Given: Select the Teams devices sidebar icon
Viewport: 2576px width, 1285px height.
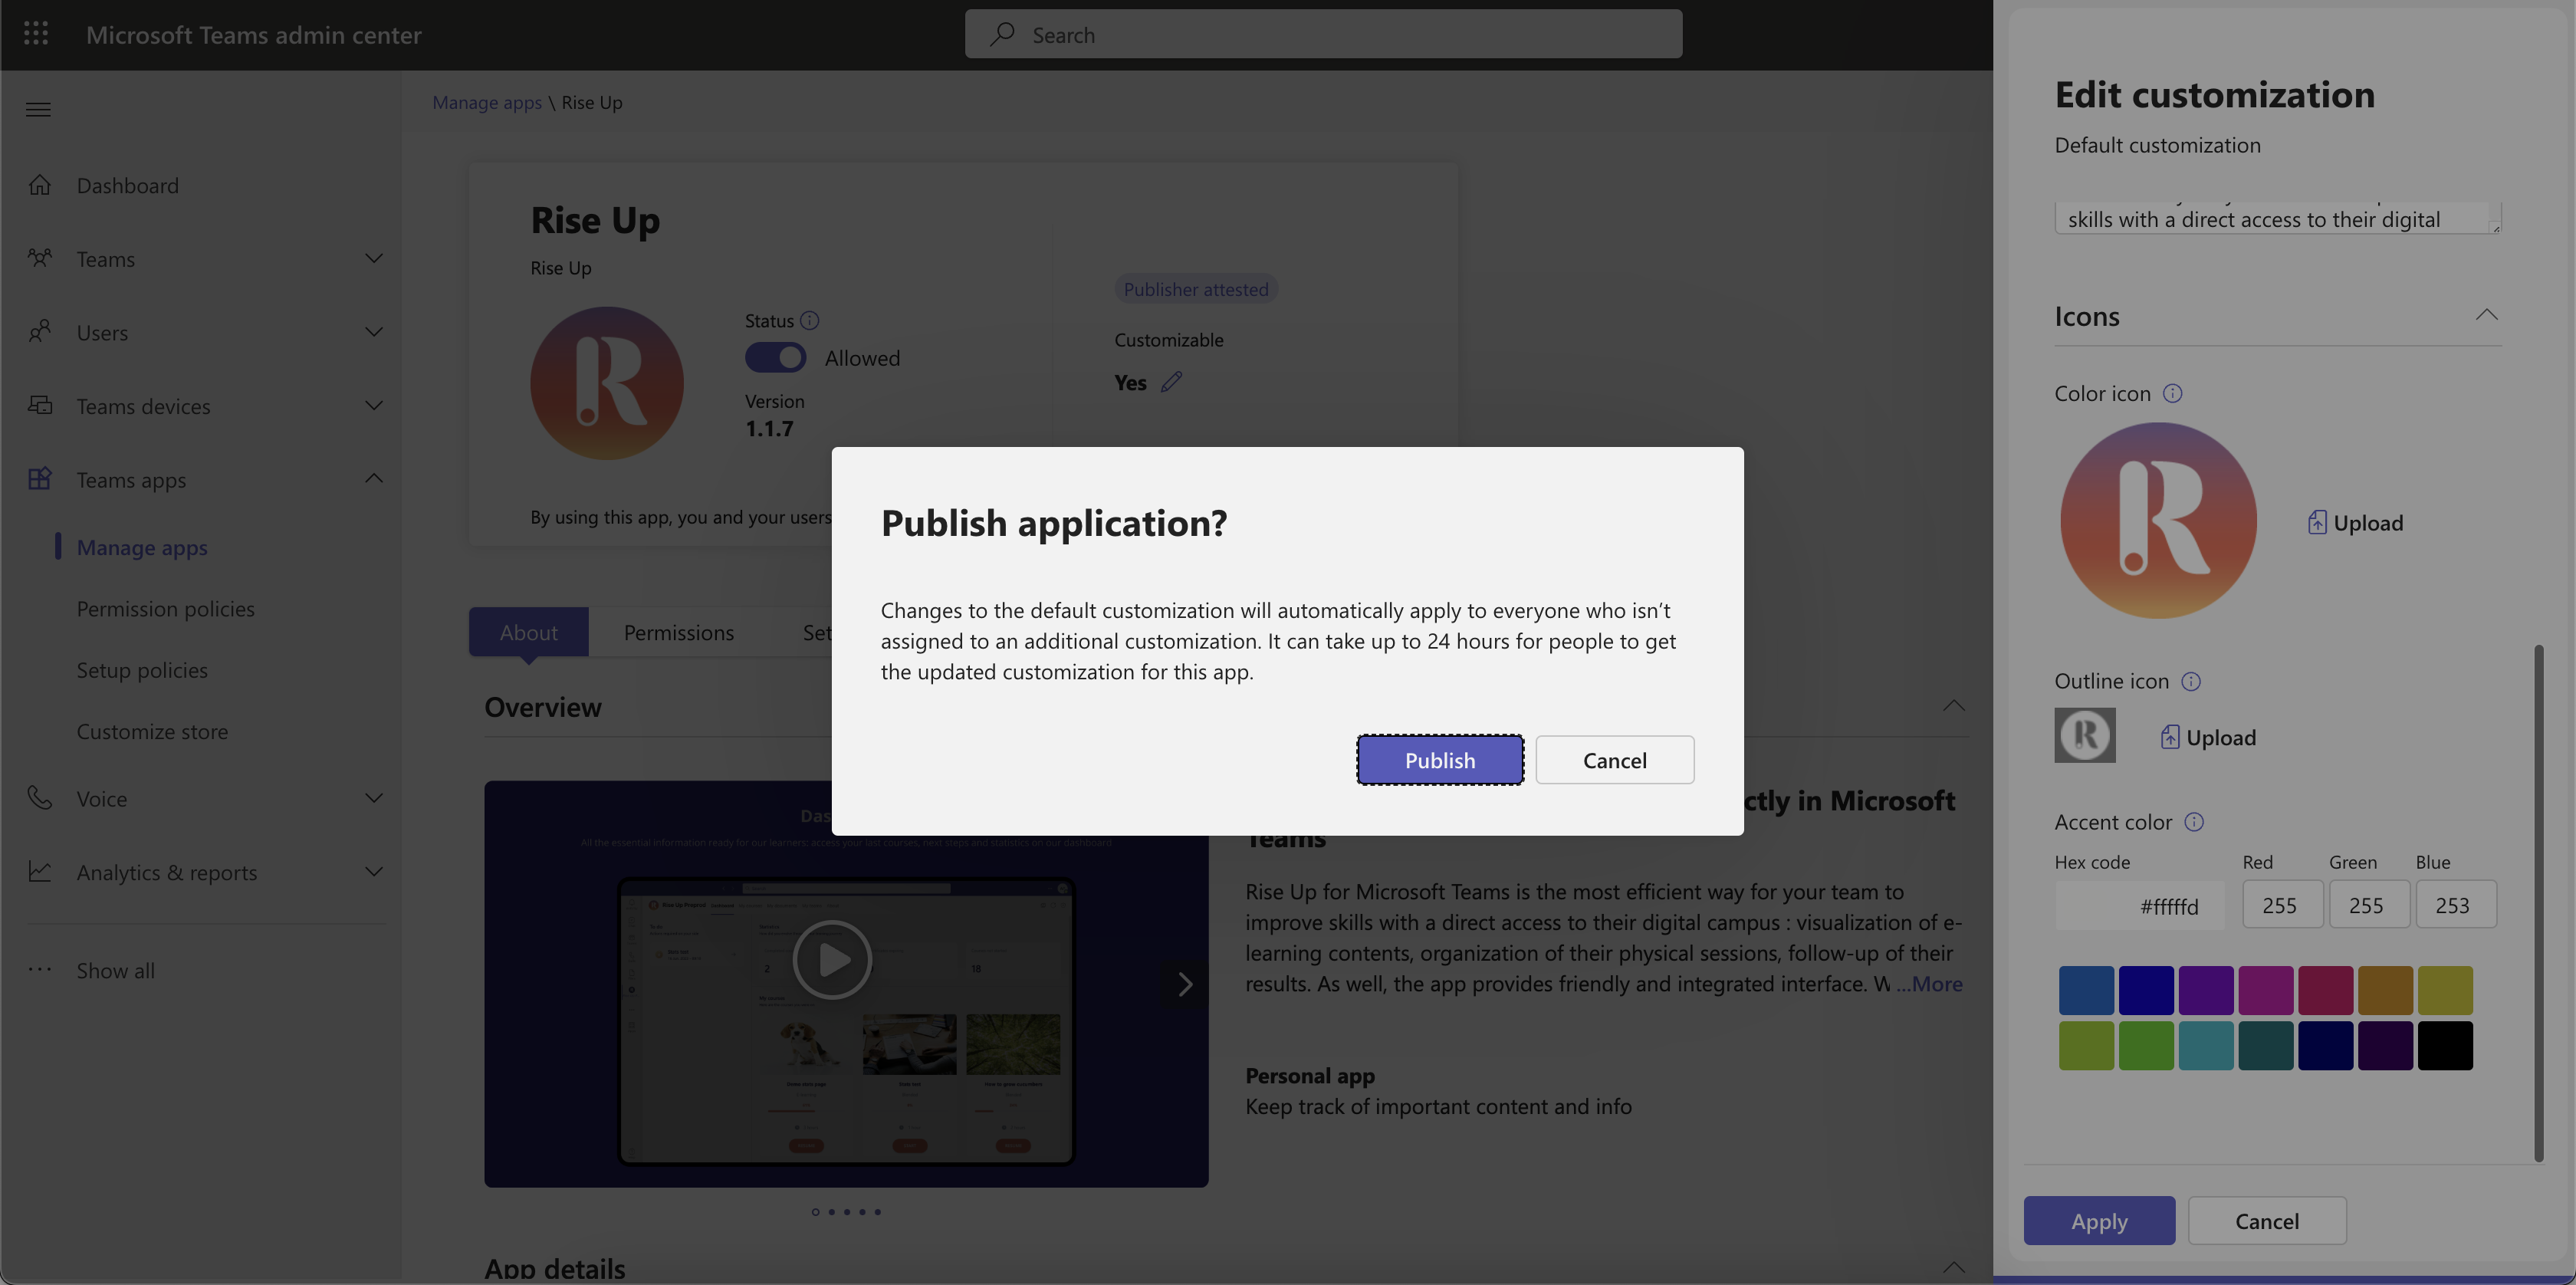Looking at the screenshot, I should [41, 405].
